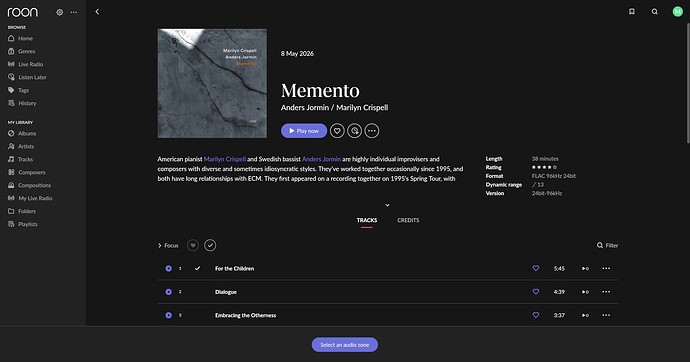
Task: Play track Dialogue with its play icon
Action: coord(169,292)
